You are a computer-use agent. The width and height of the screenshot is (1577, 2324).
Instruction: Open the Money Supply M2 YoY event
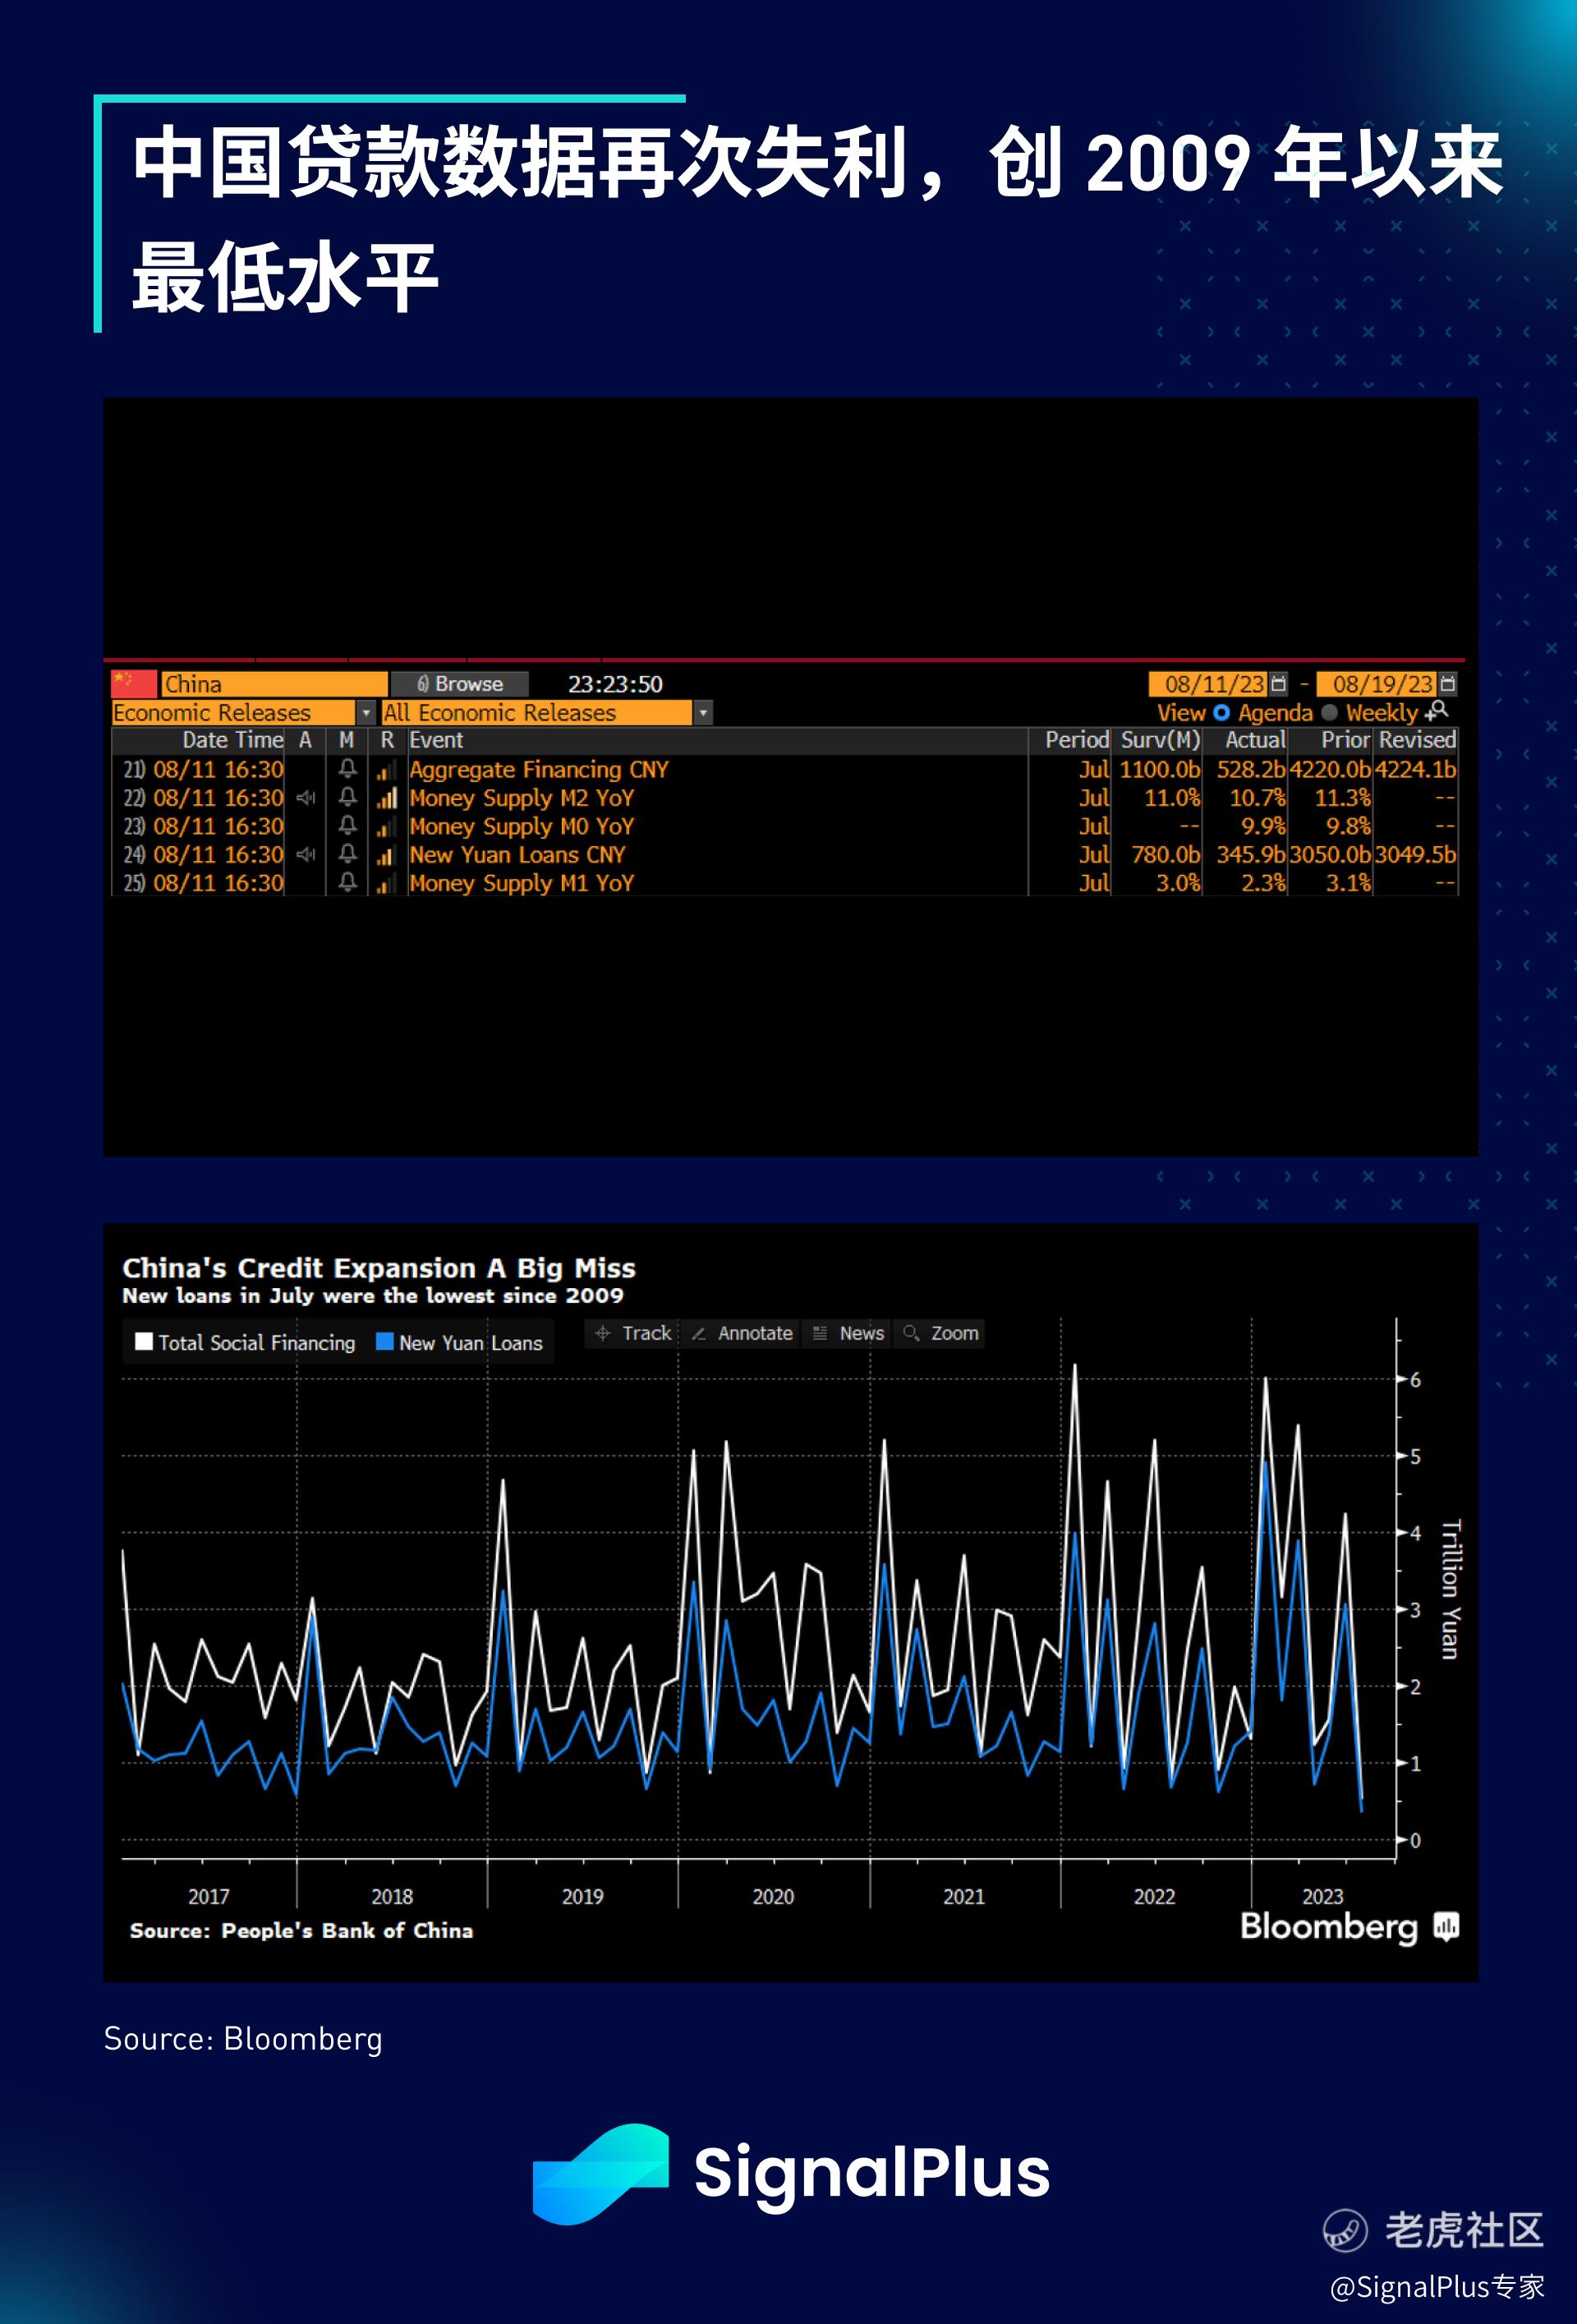pos(522,797)
